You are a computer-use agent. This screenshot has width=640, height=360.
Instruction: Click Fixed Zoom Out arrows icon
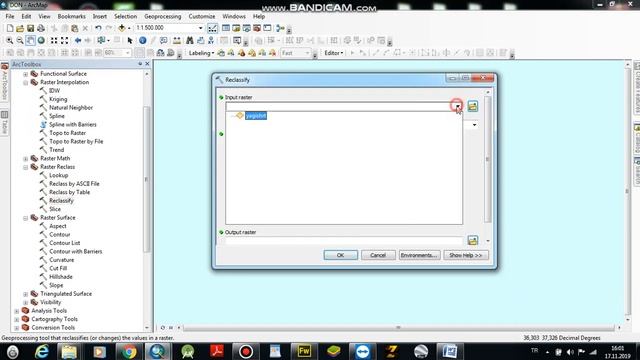coord(64,40)
